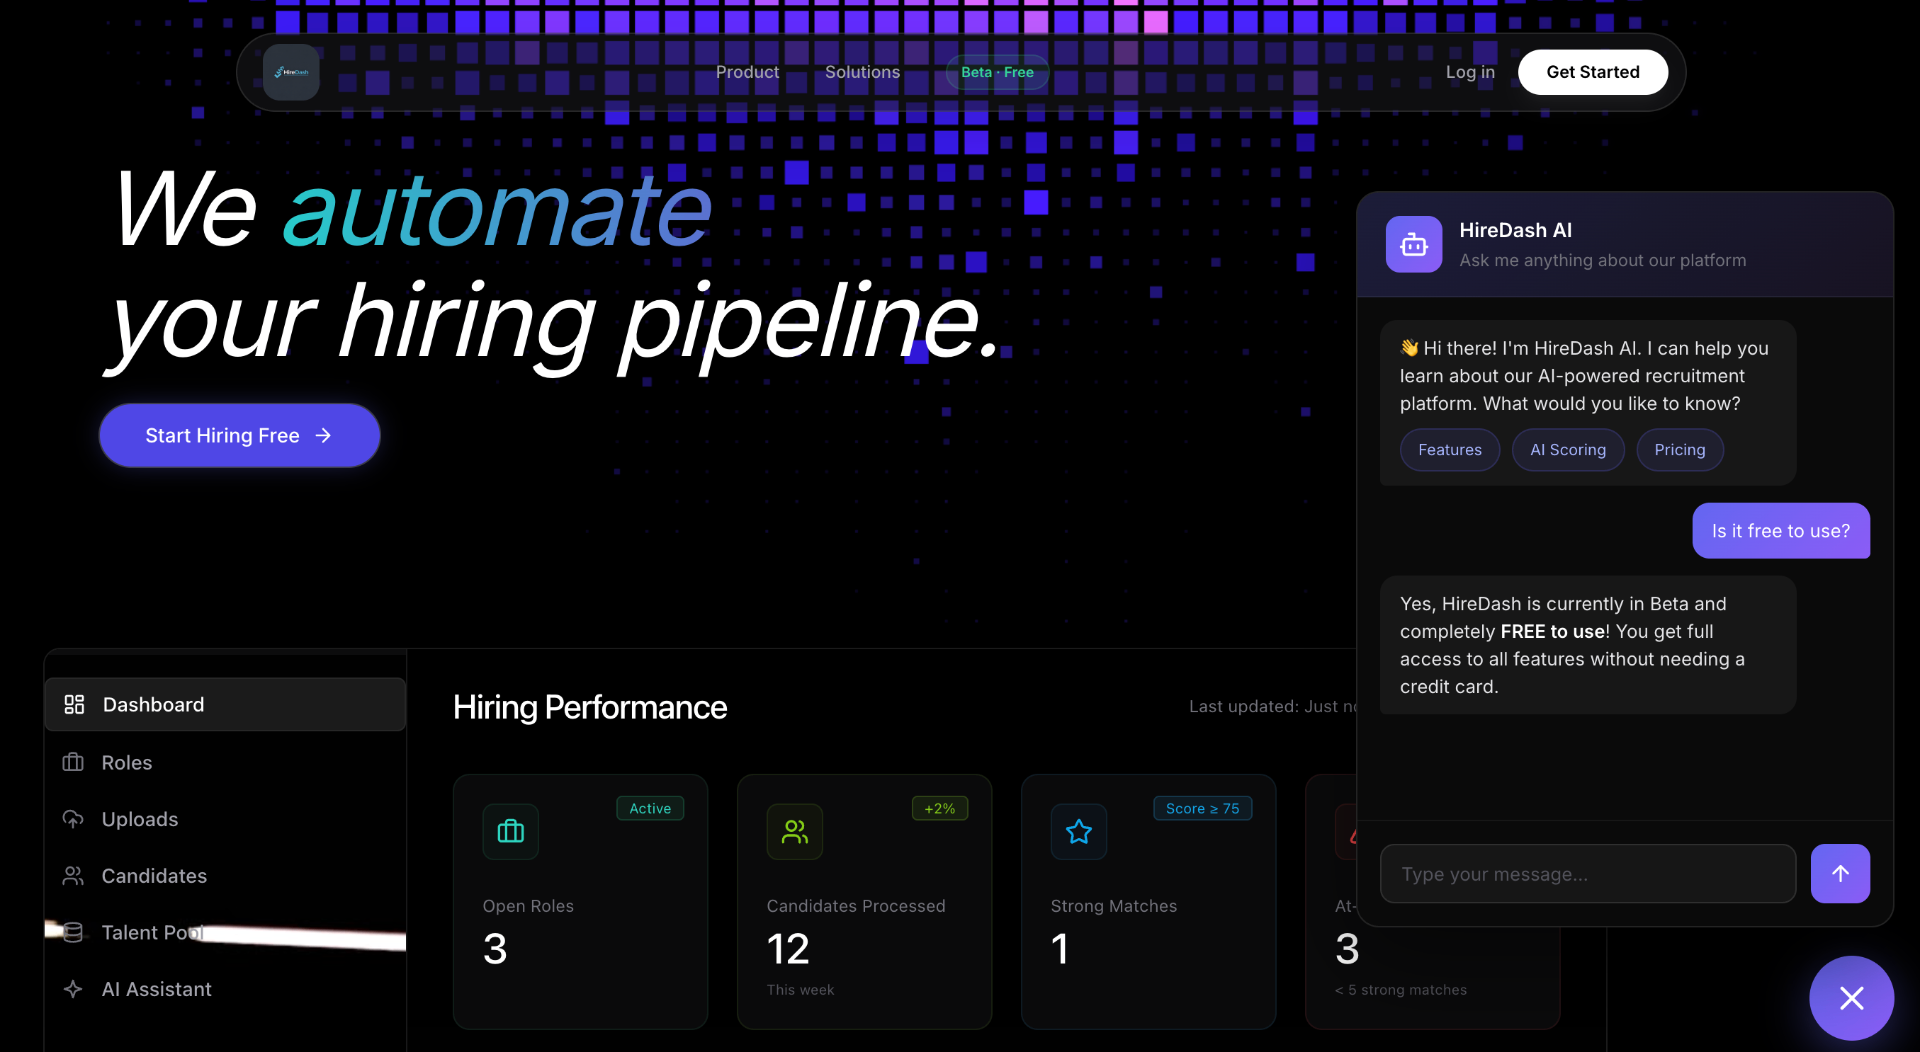Click the +2% badge
The image size is (1920, 1052).
tap(940, 808)
